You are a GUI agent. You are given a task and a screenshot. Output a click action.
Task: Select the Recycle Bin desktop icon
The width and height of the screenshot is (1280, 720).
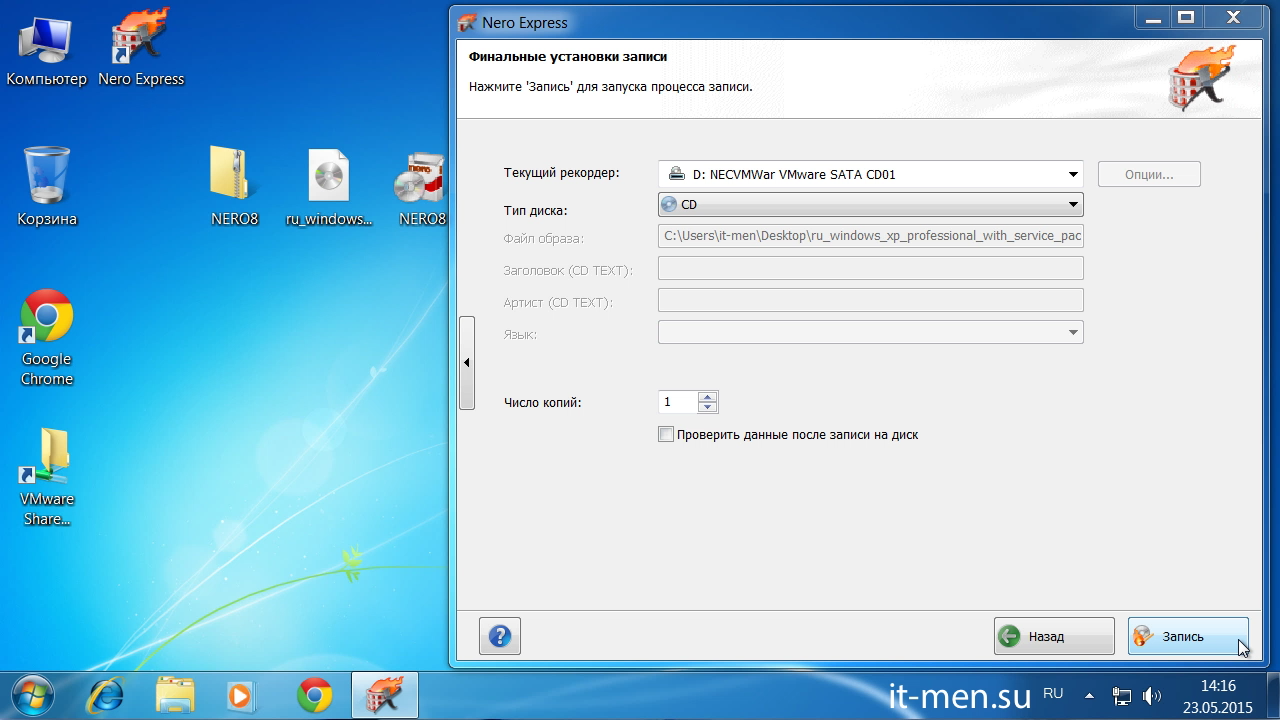47,187
